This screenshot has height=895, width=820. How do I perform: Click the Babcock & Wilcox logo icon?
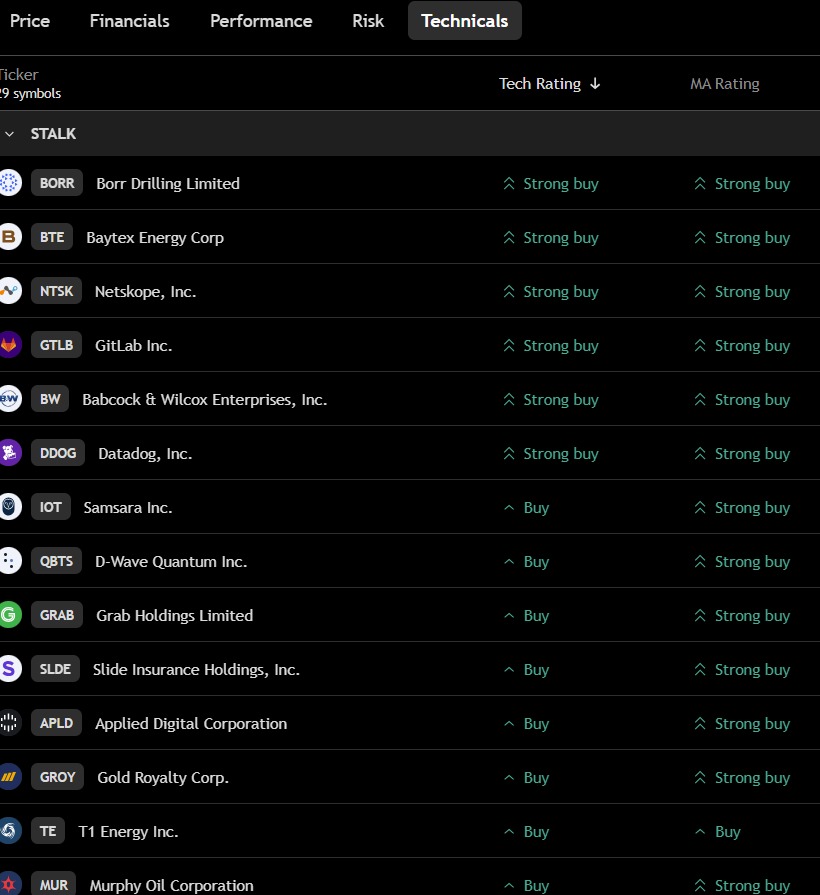click(9, 398)
